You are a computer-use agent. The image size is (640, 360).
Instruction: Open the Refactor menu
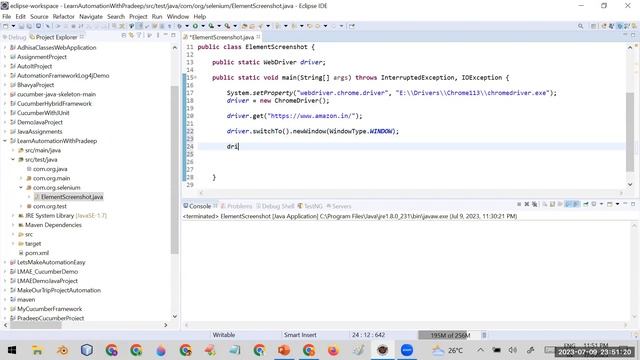pyautogui.click(x=64, y=16)
